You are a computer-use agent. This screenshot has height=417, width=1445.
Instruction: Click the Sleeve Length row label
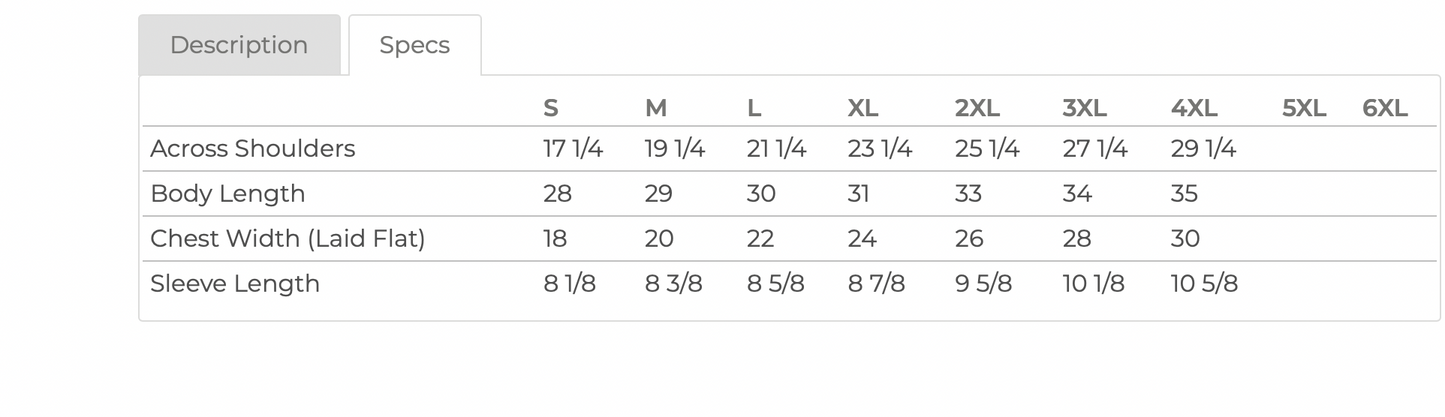[235, 284]
